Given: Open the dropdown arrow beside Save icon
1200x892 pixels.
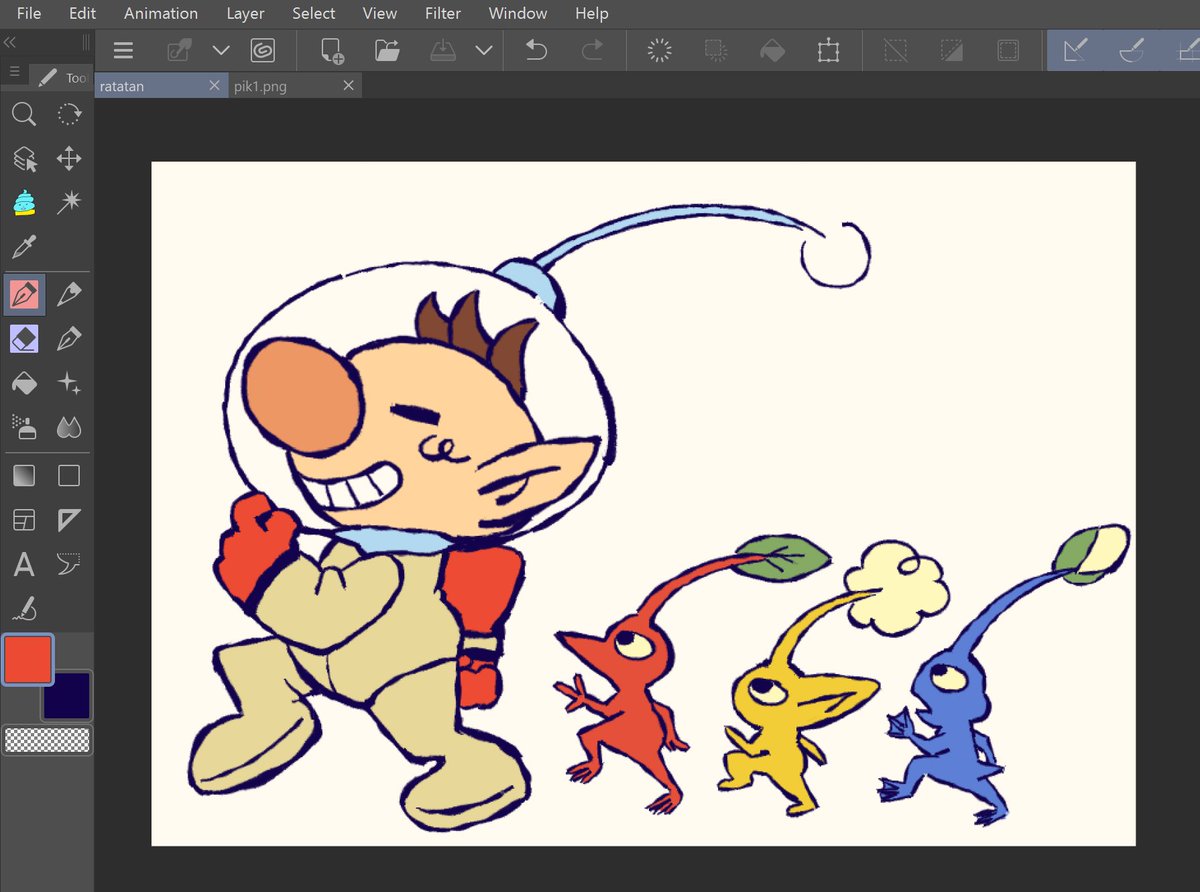Looking at the screenshot, I should tap(484, 50).
